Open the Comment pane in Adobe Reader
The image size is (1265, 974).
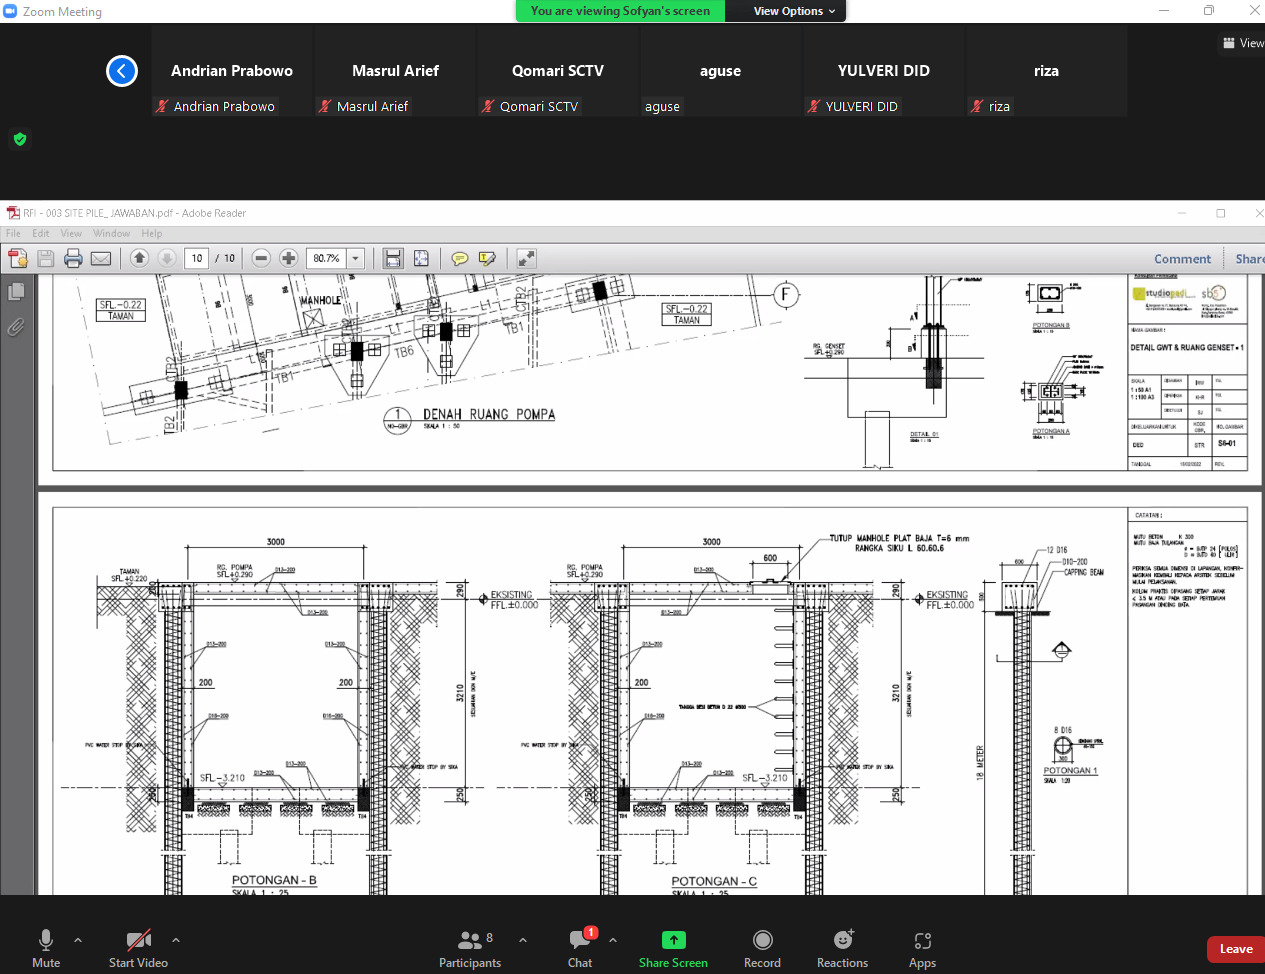pyautogui.click(x=1182, y=259)
